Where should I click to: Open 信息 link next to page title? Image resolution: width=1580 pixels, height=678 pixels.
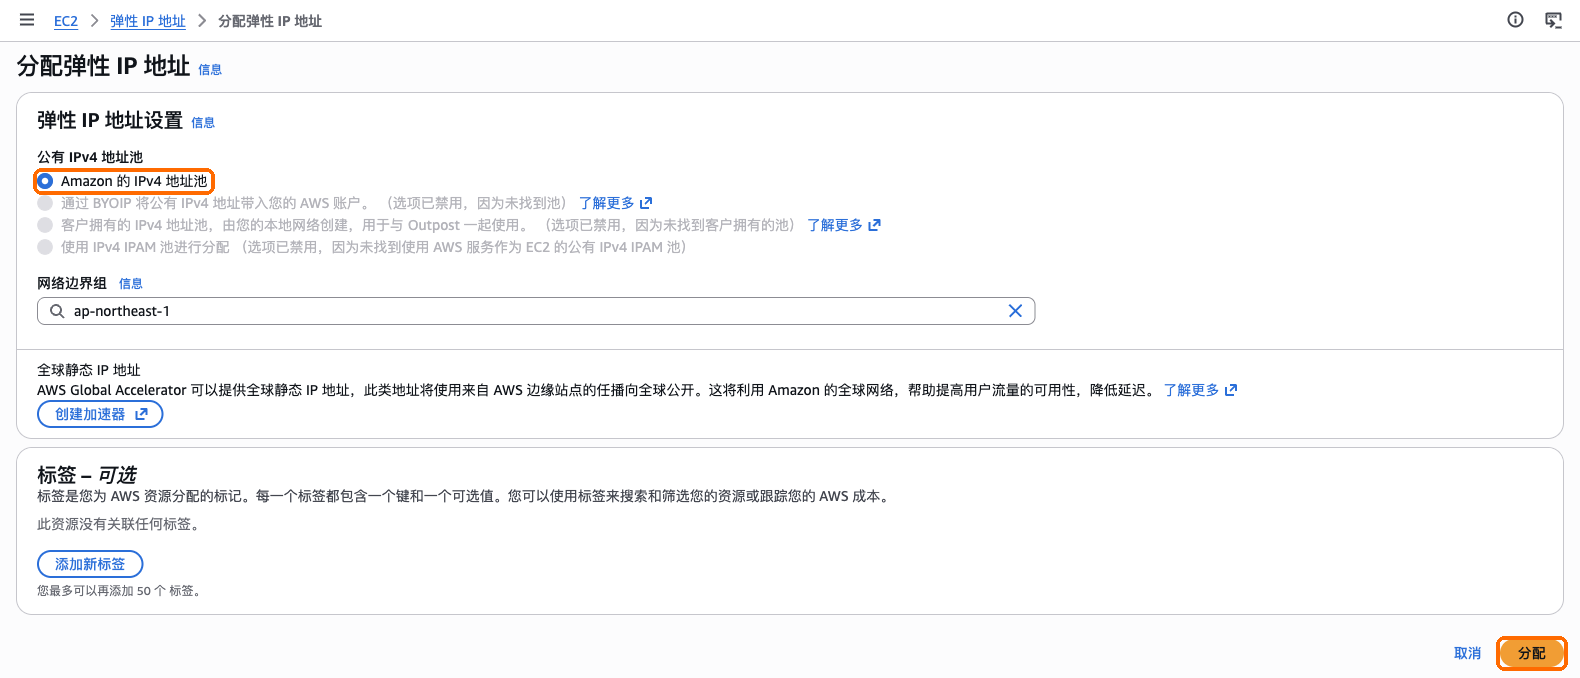click(x=210, y=69)
